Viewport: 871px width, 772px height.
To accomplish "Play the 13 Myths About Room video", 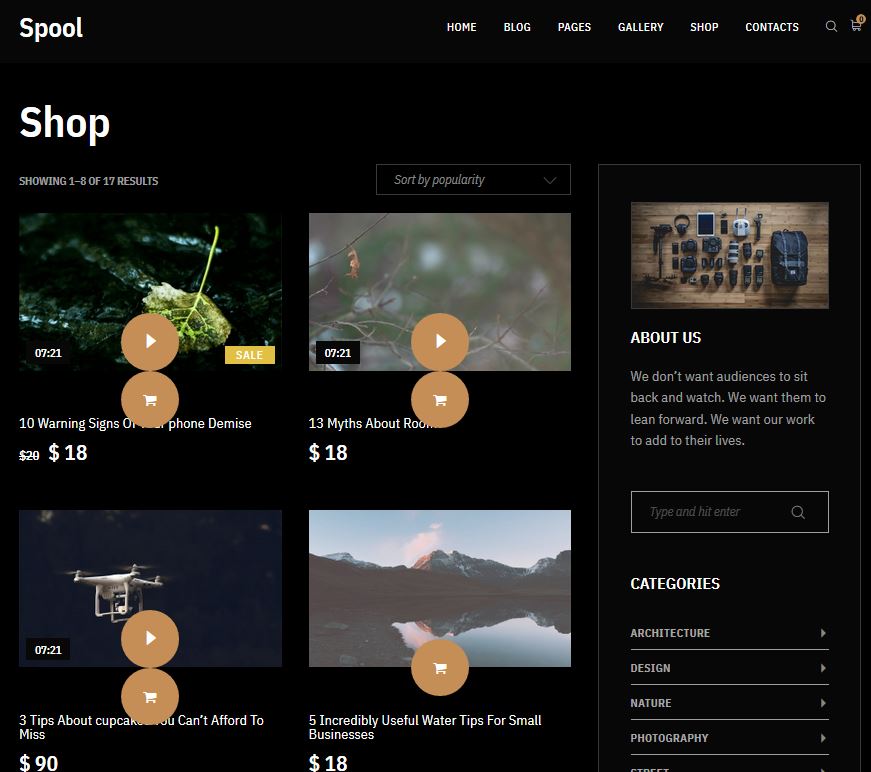I will [x=440, y=341].
